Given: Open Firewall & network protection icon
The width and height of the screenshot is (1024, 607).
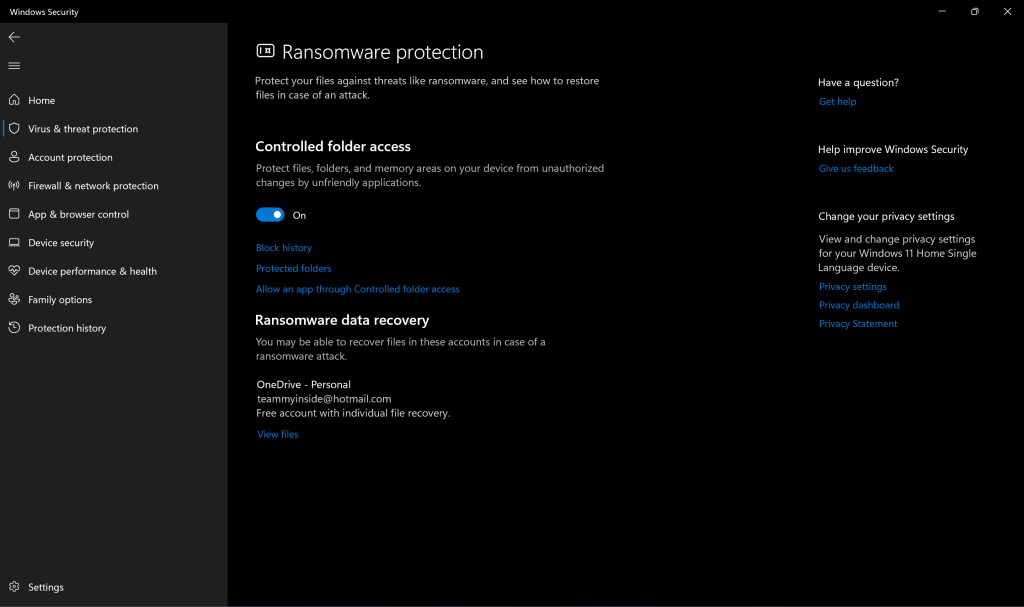Looking at the screenshot, I should click(14, 186).
